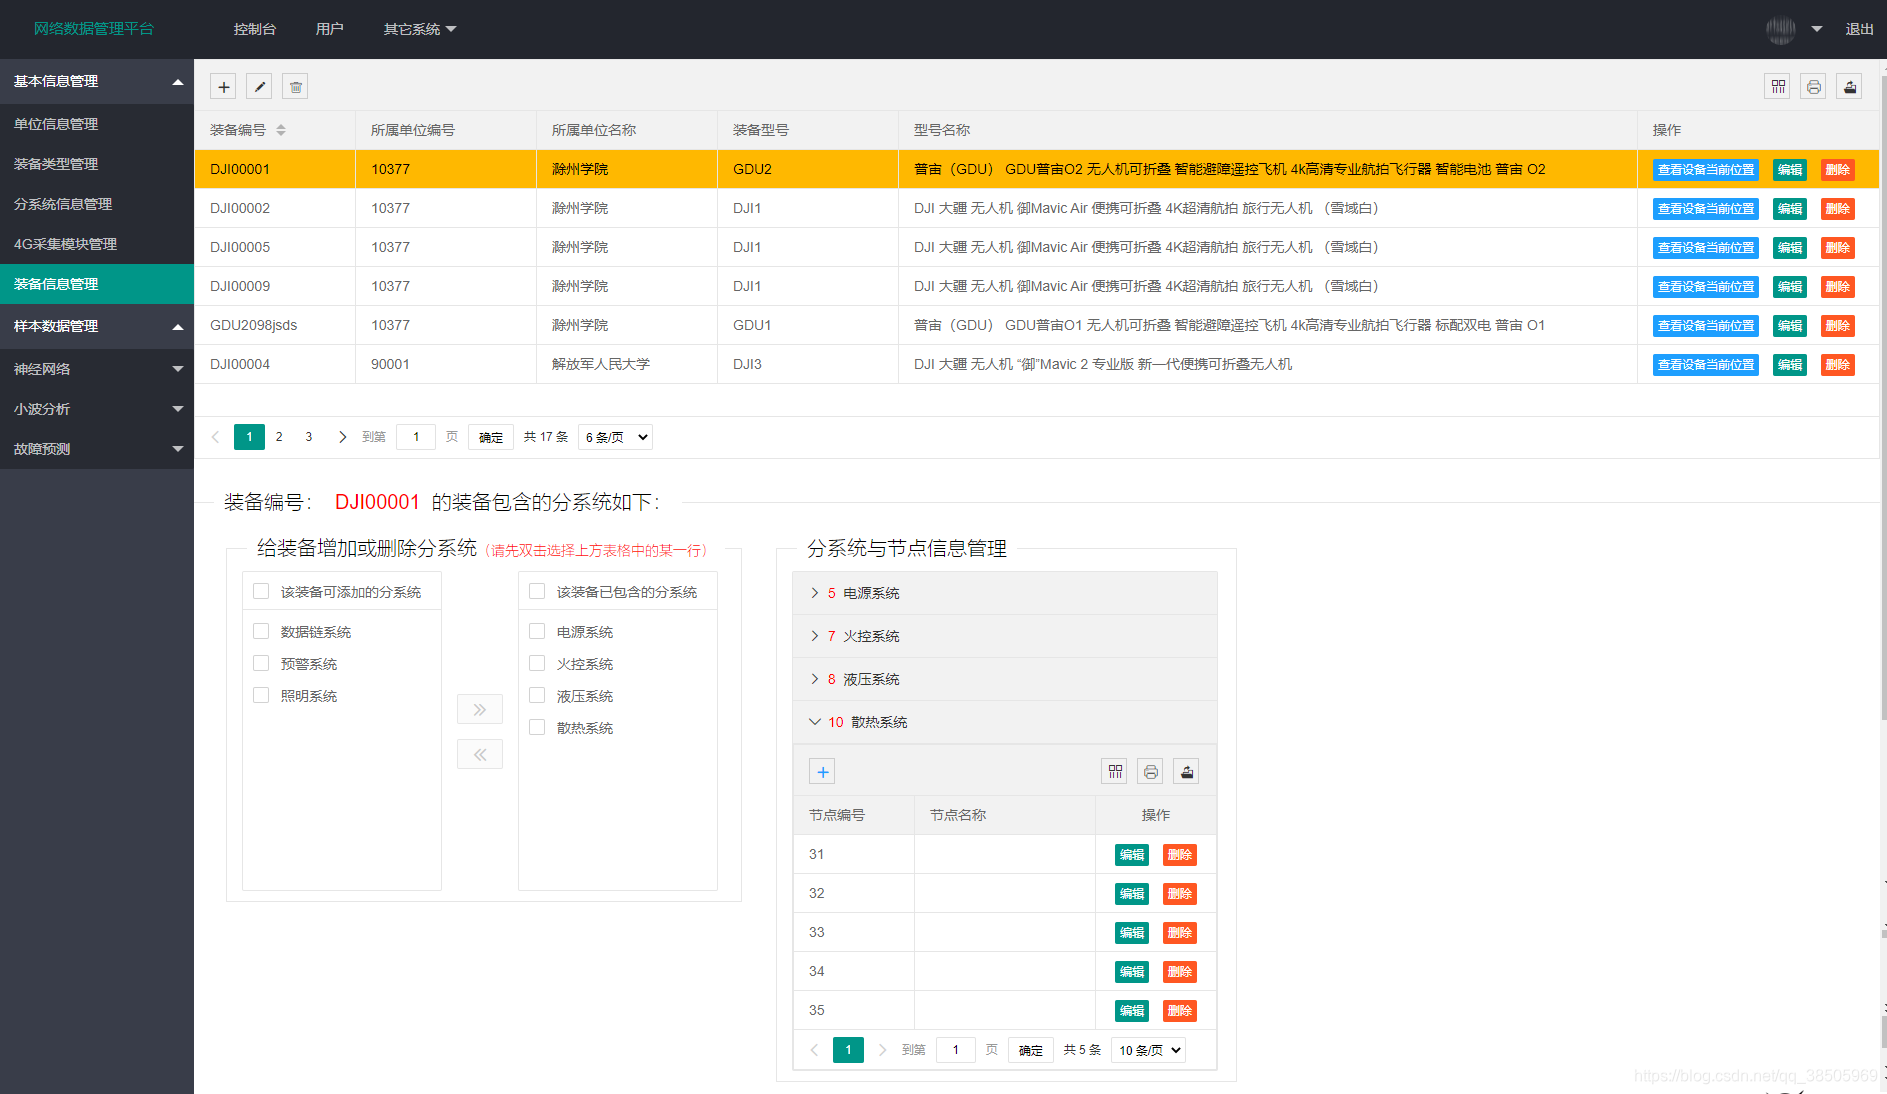Select 分系统信息管理 in sidebar
This screenshot has width=1887, height=1094.
[97, 204]
